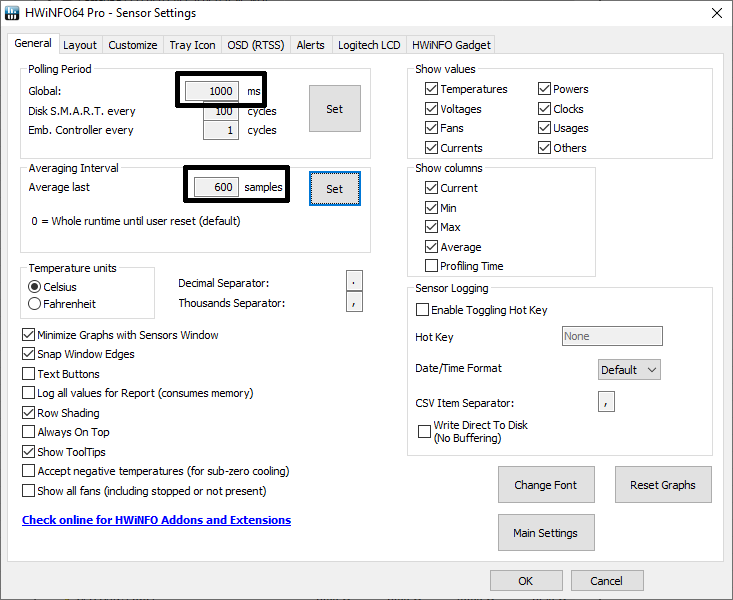Click the Emb. Controller cycles field
The image size is (733, 600).
(221, 130)
